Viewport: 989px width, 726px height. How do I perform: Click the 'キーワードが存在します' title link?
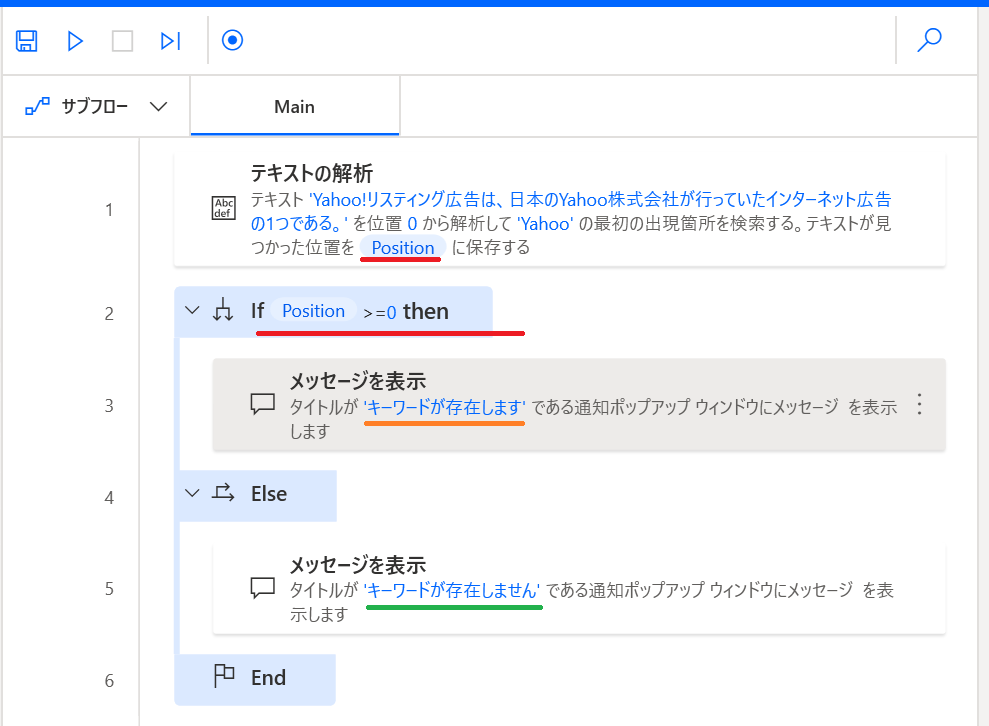tap(445, 407)
